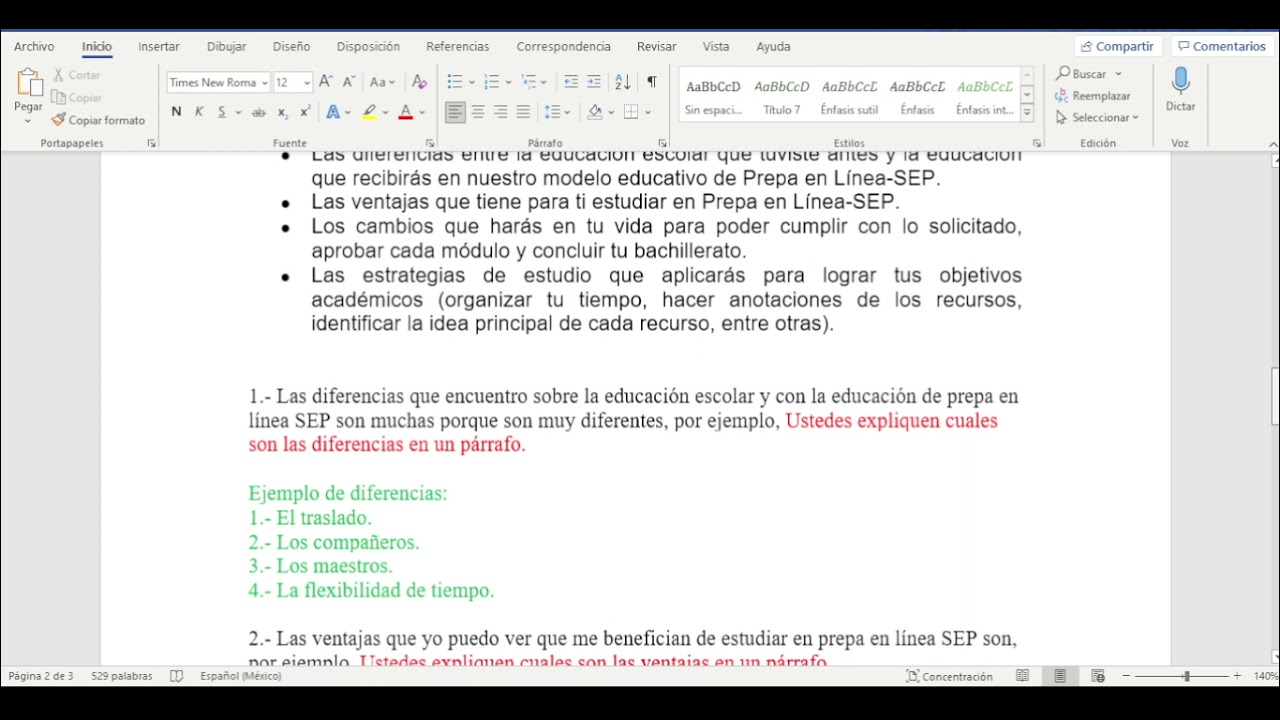1280x720 pixels.
Task: Apply text effects A icon
Action: click(333, 112)
